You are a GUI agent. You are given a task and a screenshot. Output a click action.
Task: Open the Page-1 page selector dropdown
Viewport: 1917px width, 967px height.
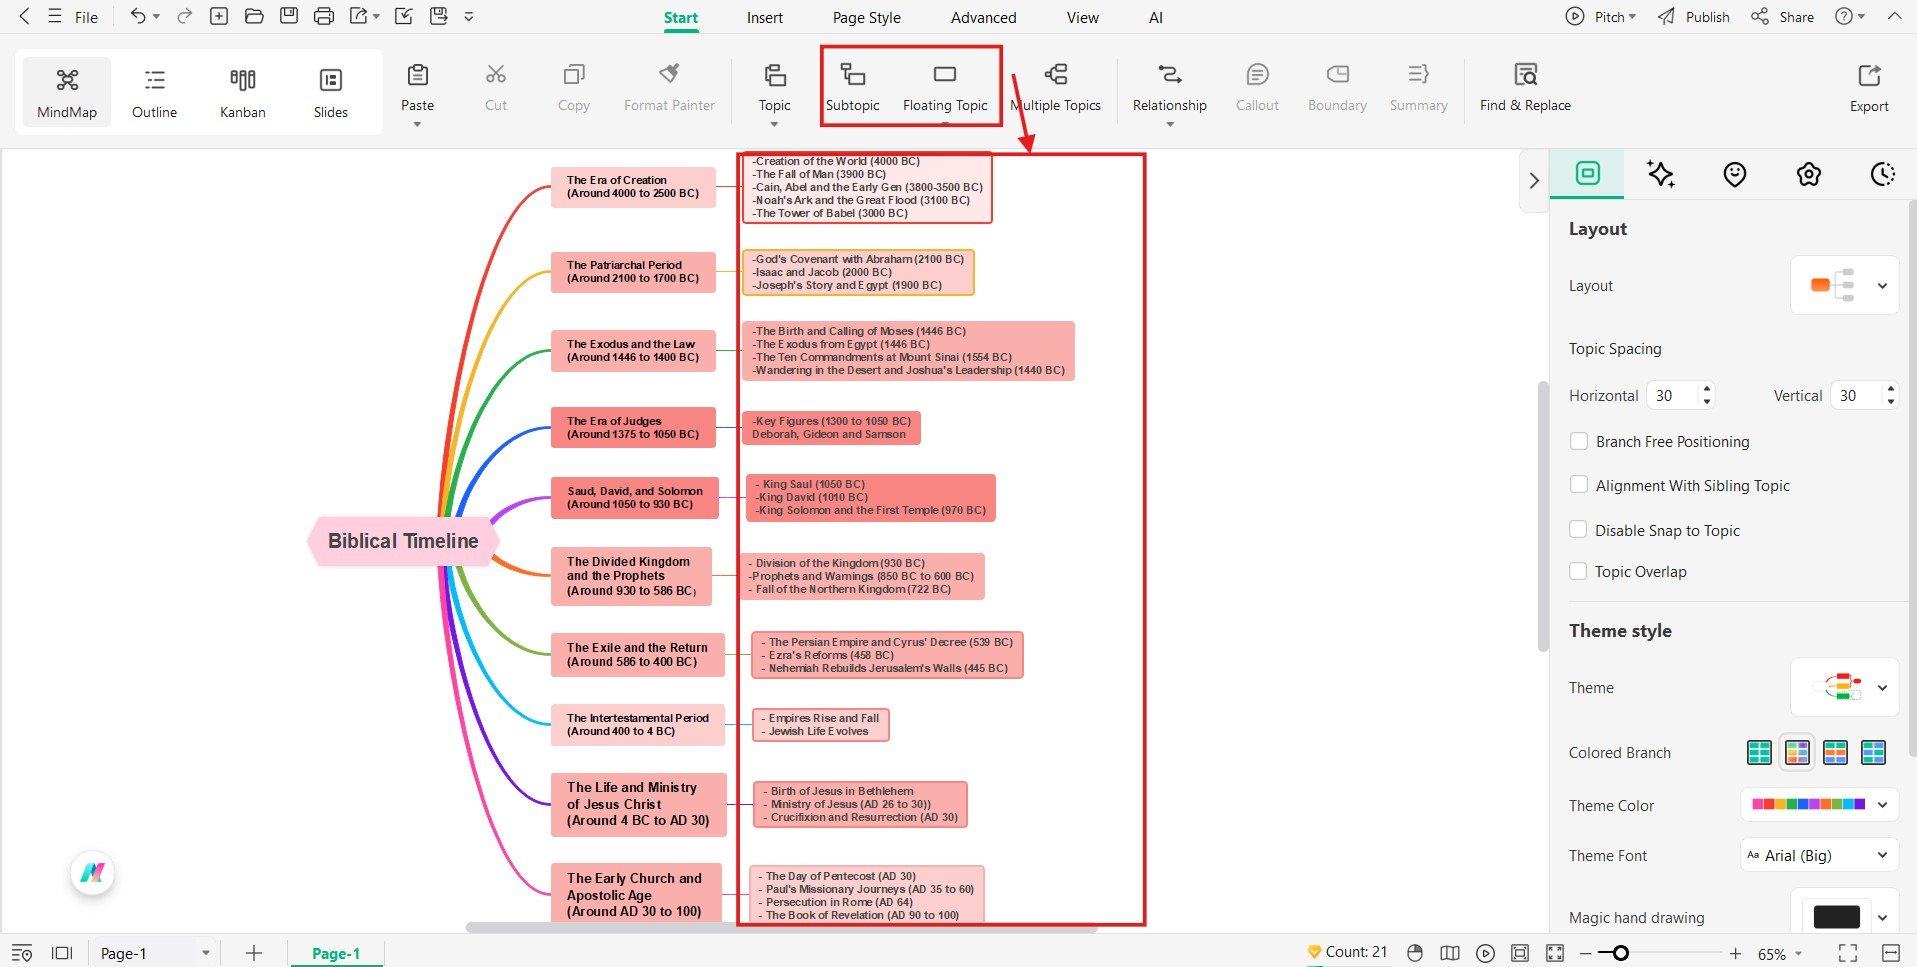tap(155, 953)
